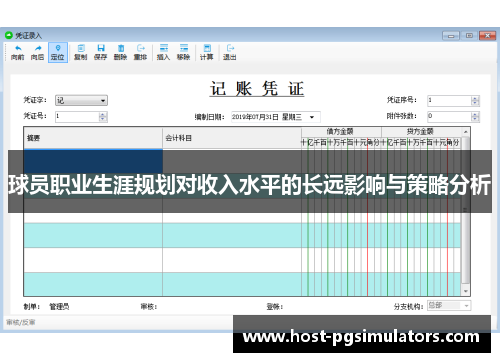The image size is (500, 362).
Task: Click the 重排 reorder icon
Action: click(x=140, y=48)
